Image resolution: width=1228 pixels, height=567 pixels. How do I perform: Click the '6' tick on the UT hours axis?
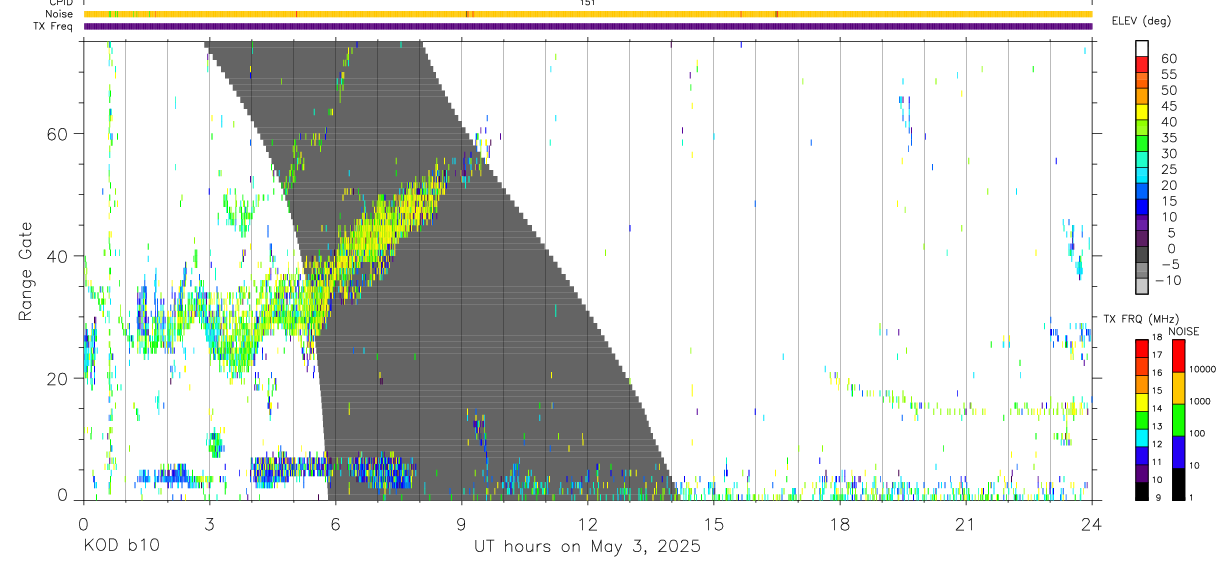335,523
